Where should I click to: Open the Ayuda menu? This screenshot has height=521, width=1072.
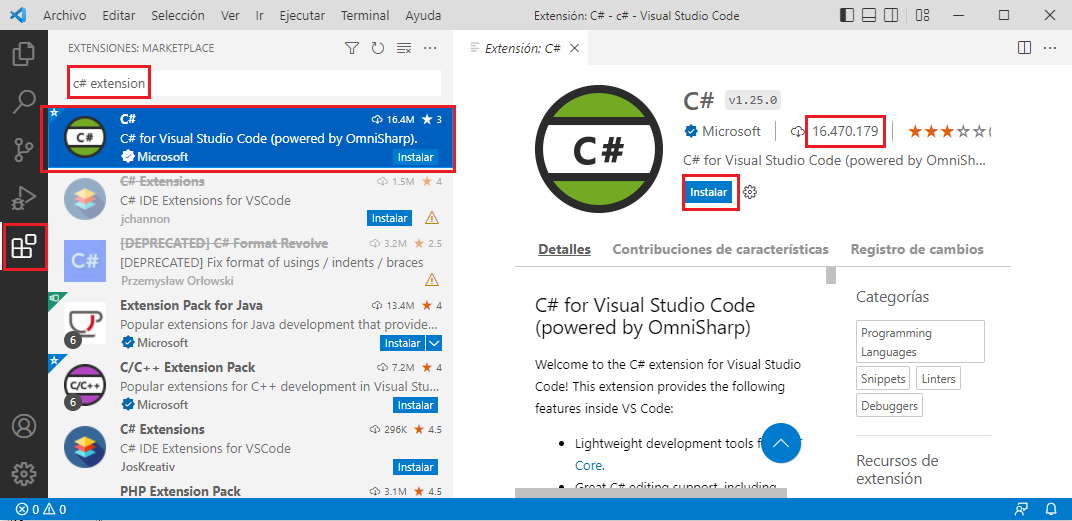click(423, 15)
